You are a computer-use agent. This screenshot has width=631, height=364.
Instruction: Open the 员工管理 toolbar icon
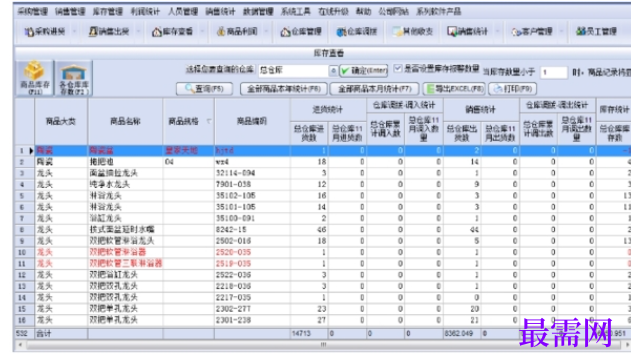(x=596, y=31)
